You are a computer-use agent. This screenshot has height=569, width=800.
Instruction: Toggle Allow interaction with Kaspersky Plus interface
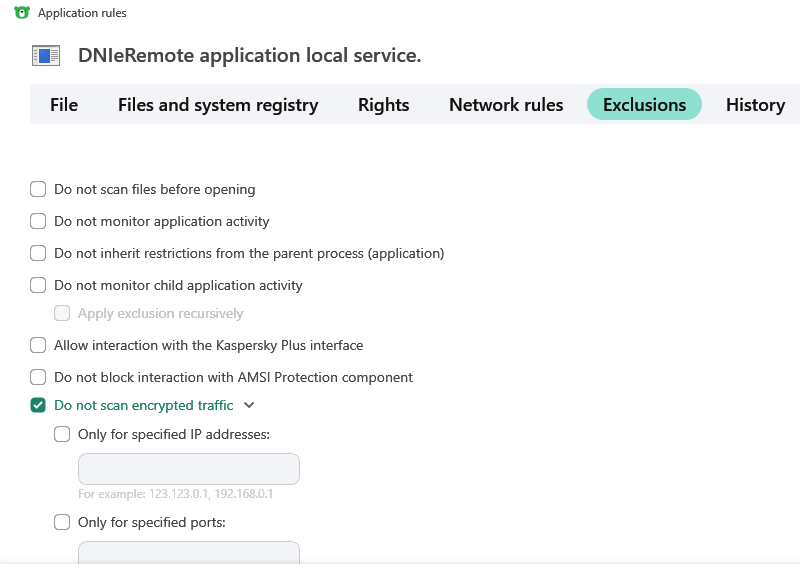[38, 345]
